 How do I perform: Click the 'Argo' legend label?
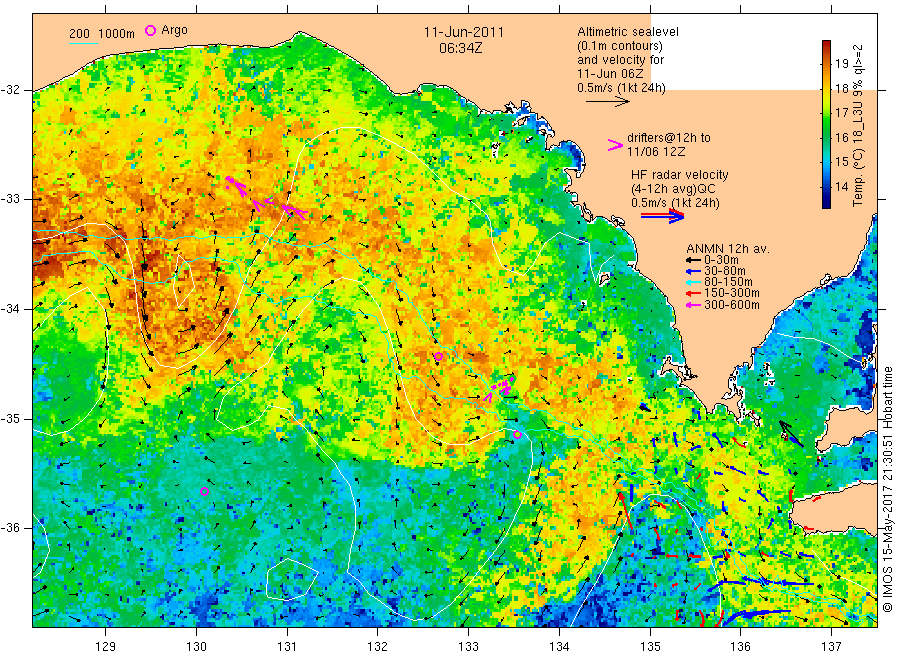click(174, 30)
